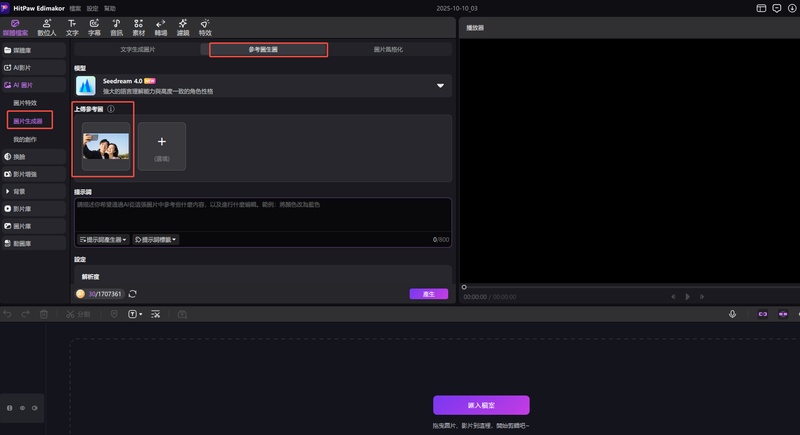Open the 數位人 digital human tool
Viewport: 800px width, 435px height.
pos(45,26)
